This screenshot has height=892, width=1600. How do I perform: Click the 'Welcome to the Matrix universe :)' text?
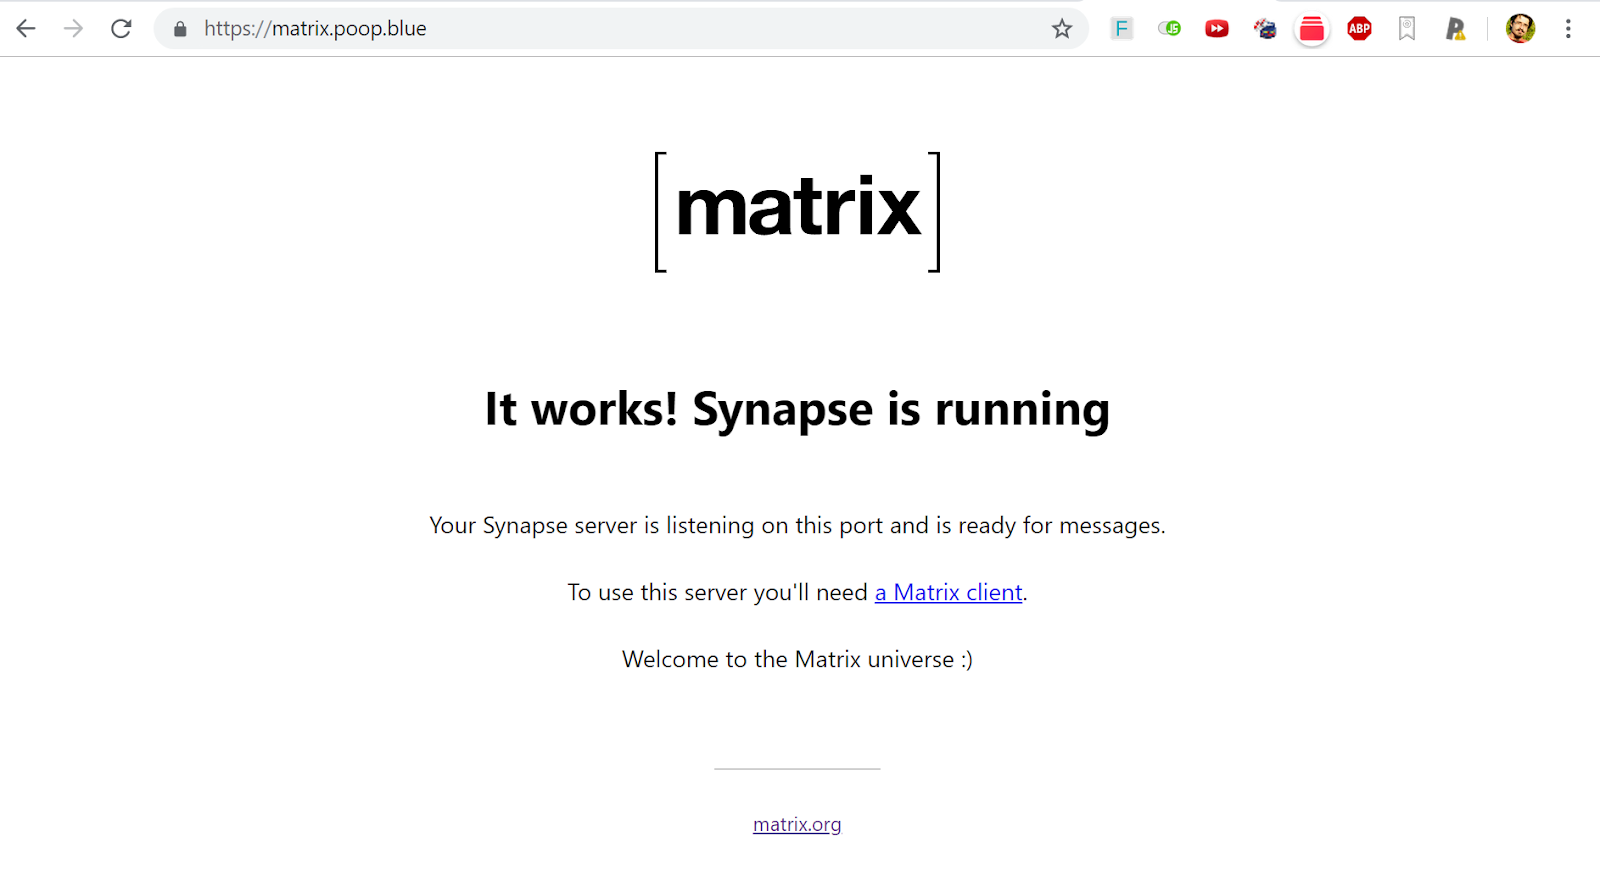(x=797, y=660)
